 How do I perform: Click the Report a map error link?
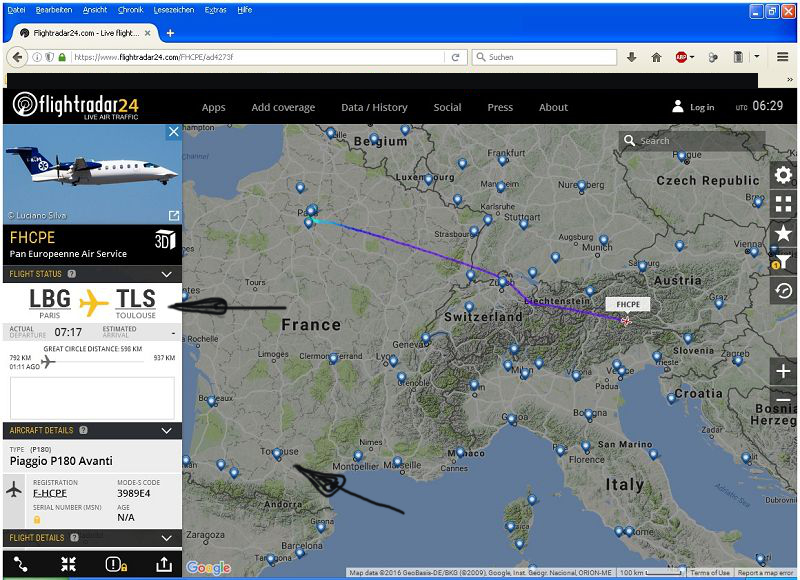(765, 572)
